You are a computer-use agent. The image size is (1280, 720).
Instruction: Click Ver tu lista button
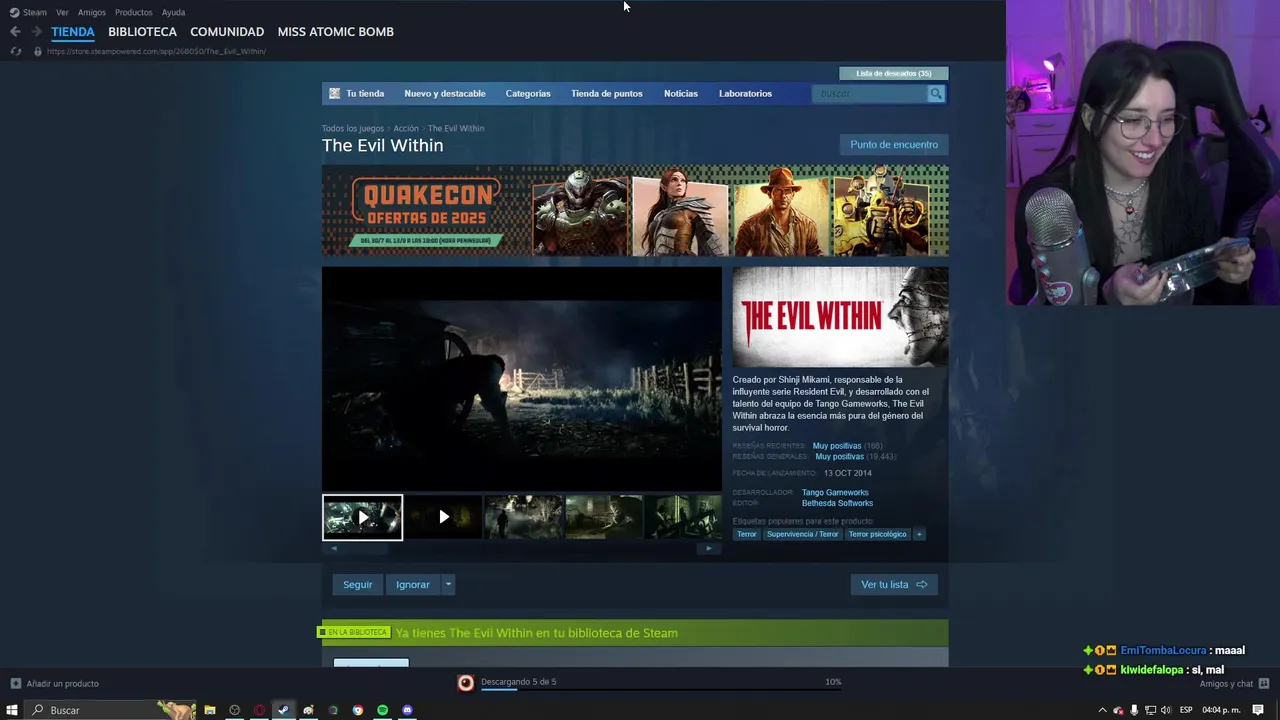pos(894,584)
